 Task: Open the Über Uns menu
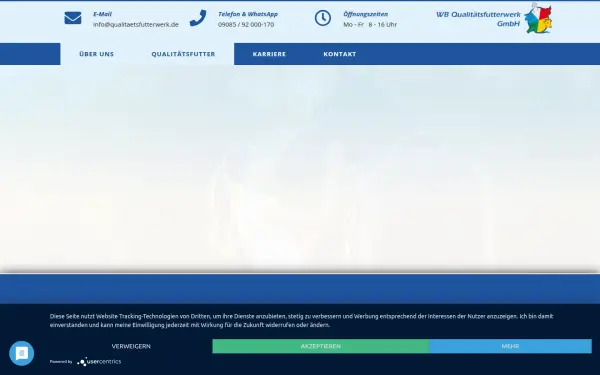(x=96, y=54)
